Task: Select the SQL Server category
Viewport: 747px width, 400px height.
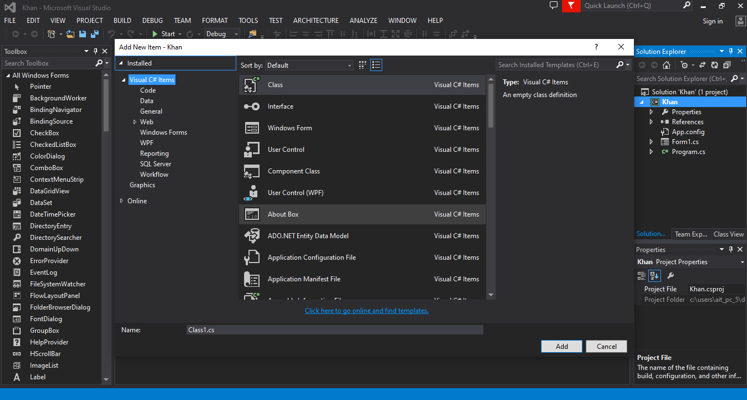Action: point(155,164)
